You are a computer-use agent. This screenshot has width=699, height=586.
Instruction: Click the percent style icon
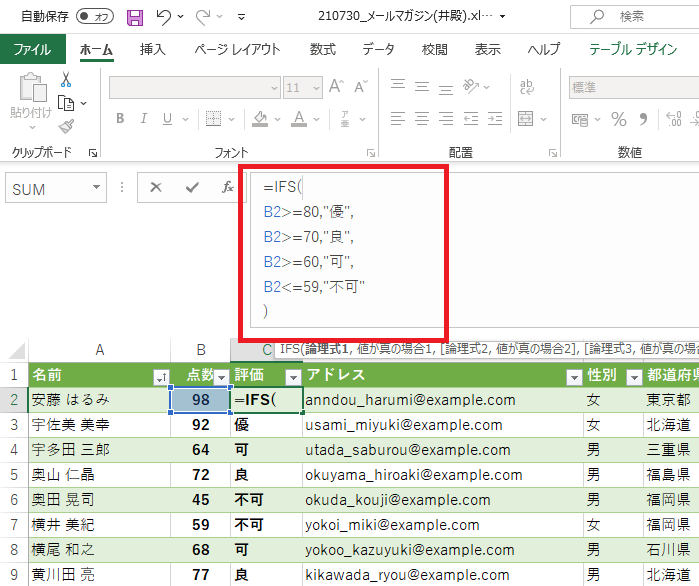pyautogui.click(x=619, y=119)
